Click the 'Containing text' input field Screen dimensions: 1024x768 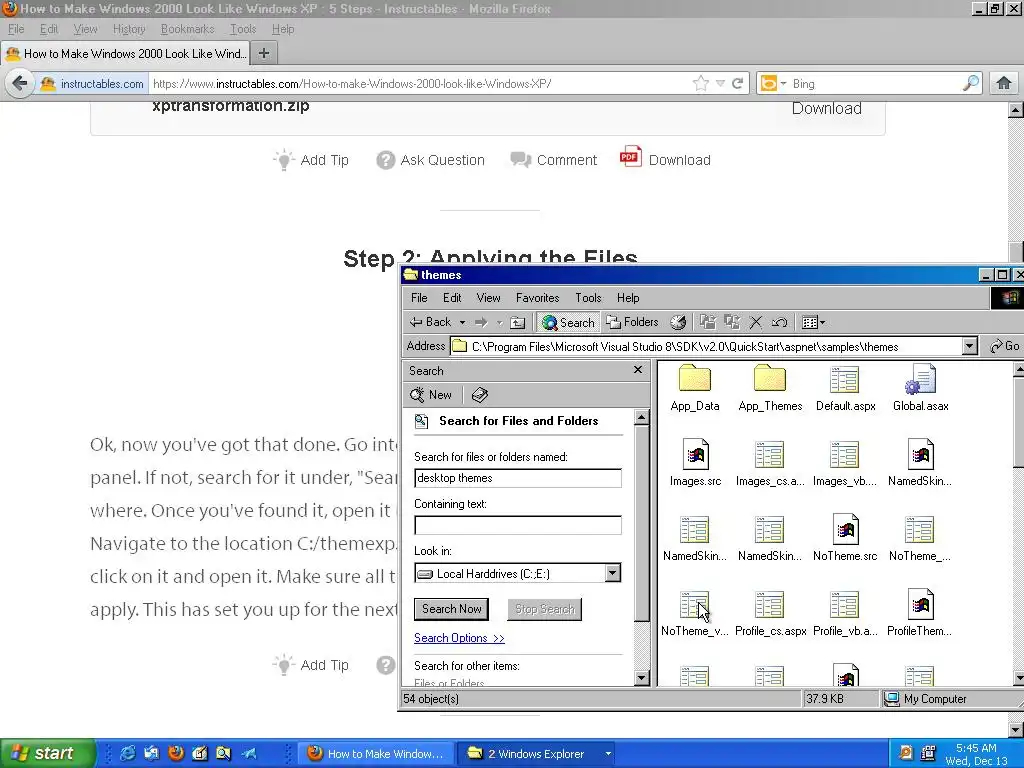tap(518, 525)
